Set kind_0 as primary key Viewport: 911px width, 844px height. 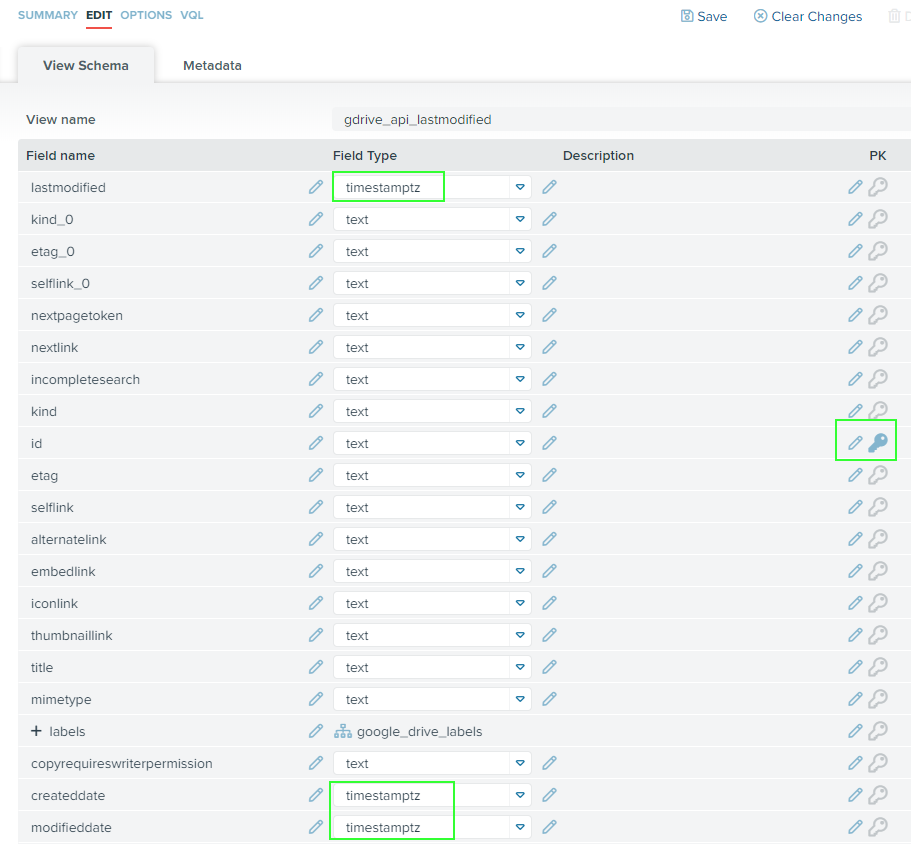[878, 219]
